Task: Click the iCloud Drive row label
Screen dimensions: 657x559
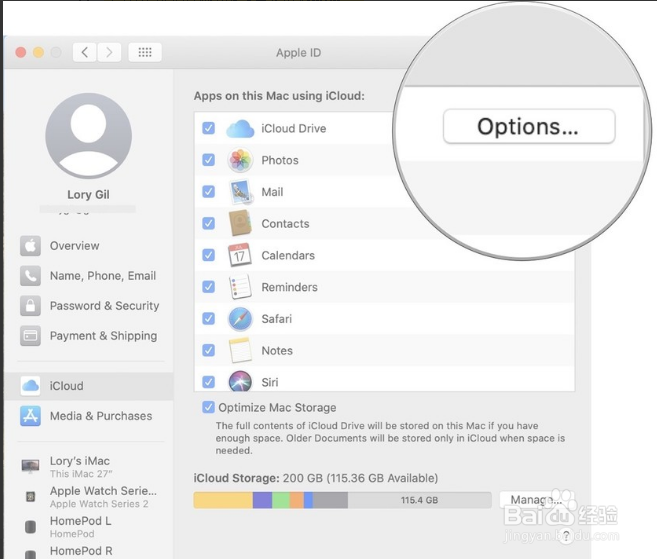Action: 294,128
